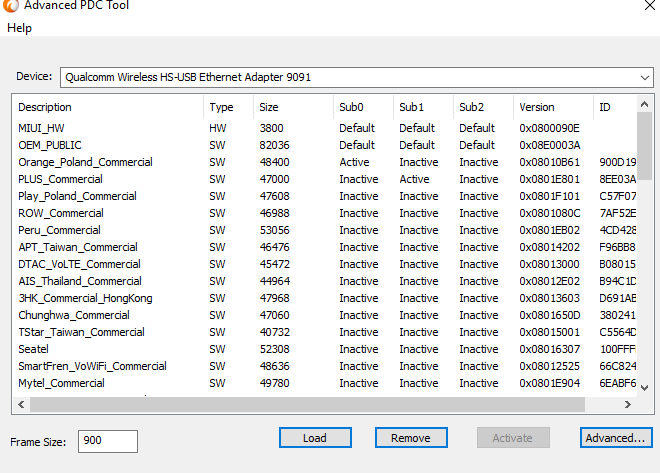Click the horizontal scrollbar right arrow

coord(630,405)
